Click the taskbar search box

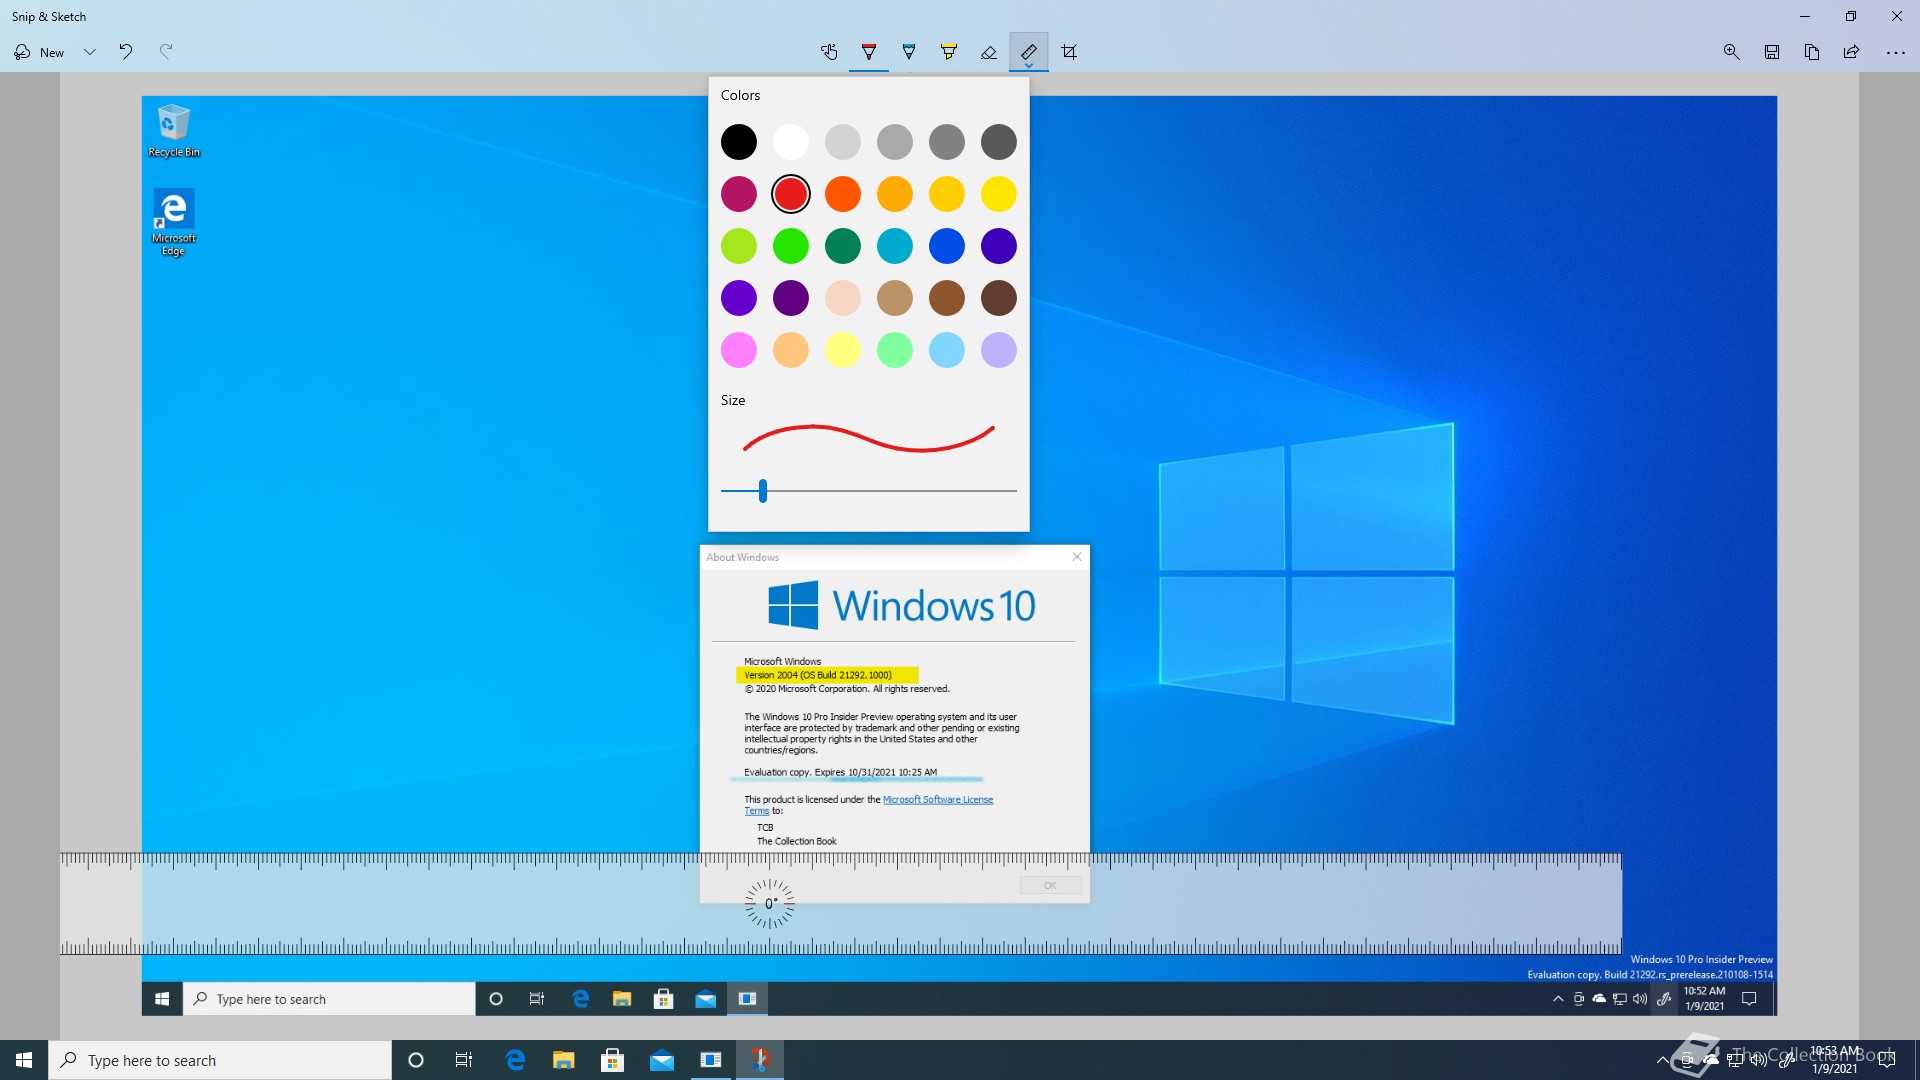(x=220, y=1060)
